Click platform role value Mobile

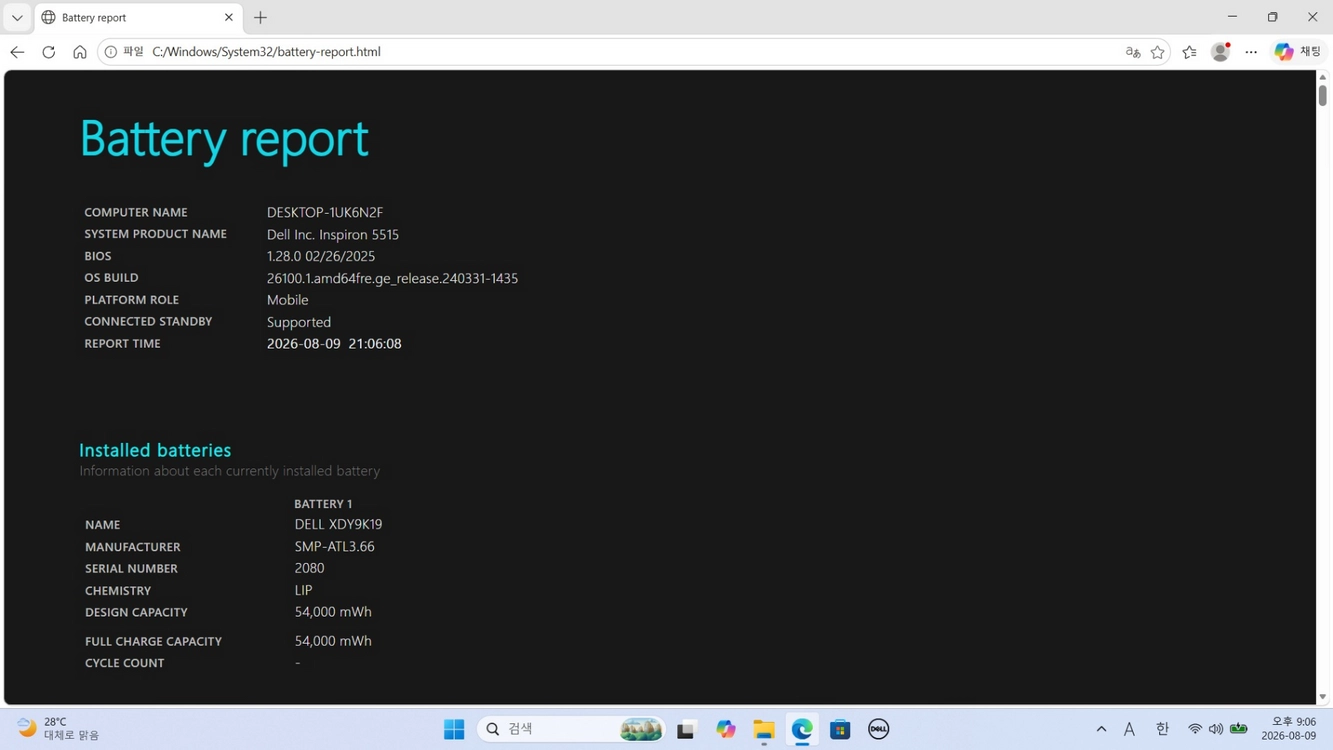click(x=287, y=300)
